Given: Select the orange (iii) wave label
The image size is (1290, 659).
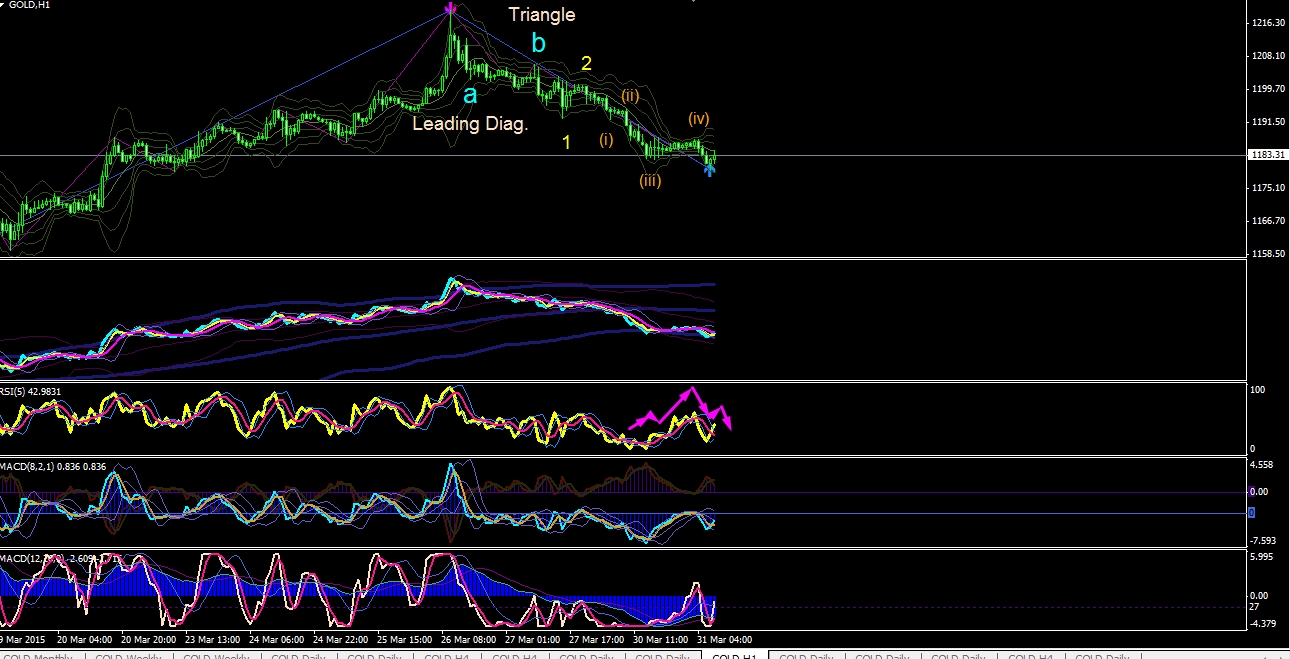Looking at the screenshot, I should [x=651, y=181].
